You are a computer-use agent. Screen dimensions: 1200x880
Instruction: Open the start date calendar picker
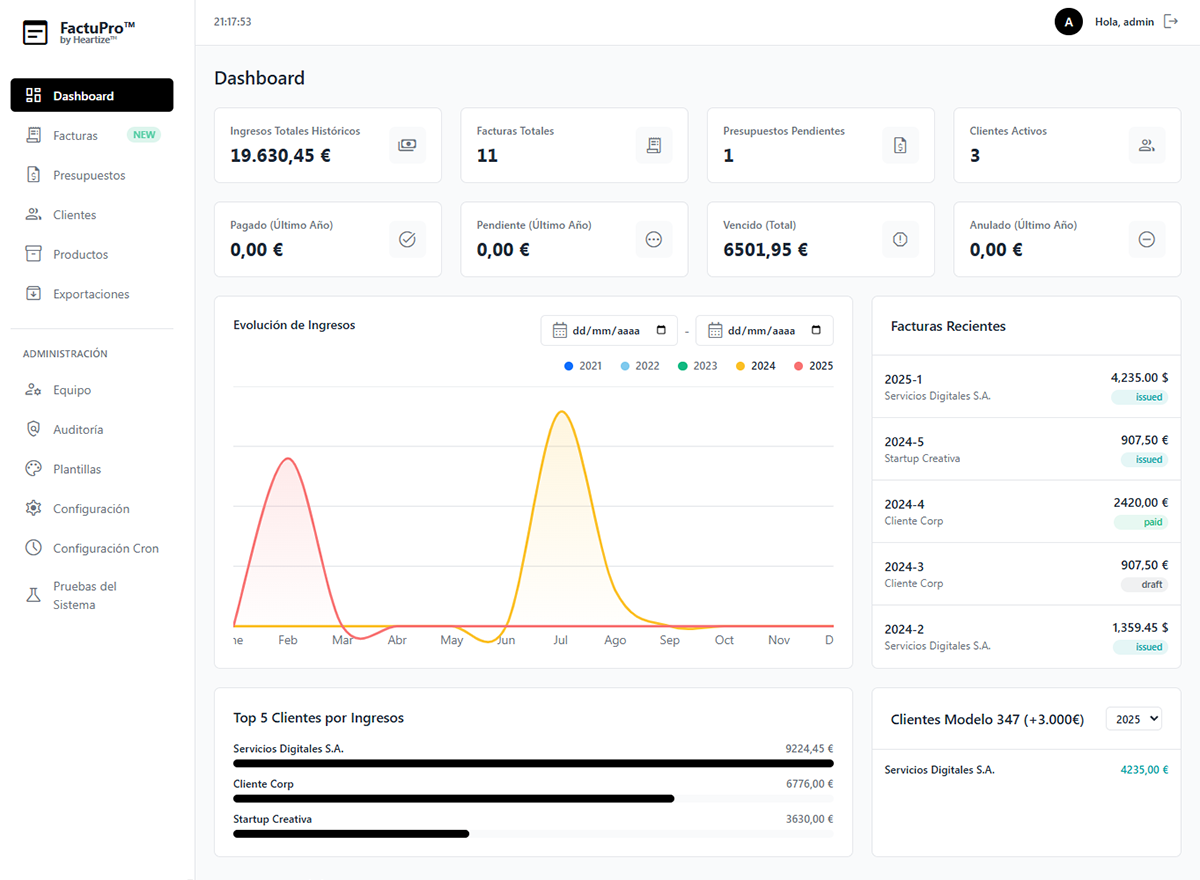tap(661, 331)
